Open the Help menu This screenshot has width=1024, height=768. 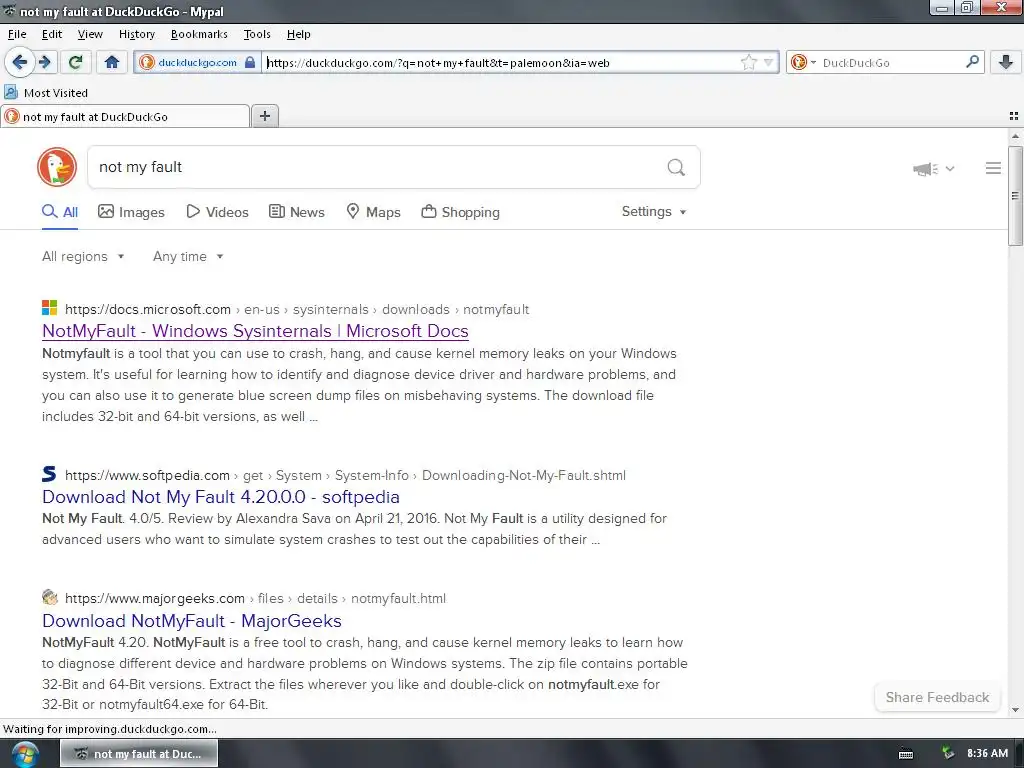tap(298, 35)
